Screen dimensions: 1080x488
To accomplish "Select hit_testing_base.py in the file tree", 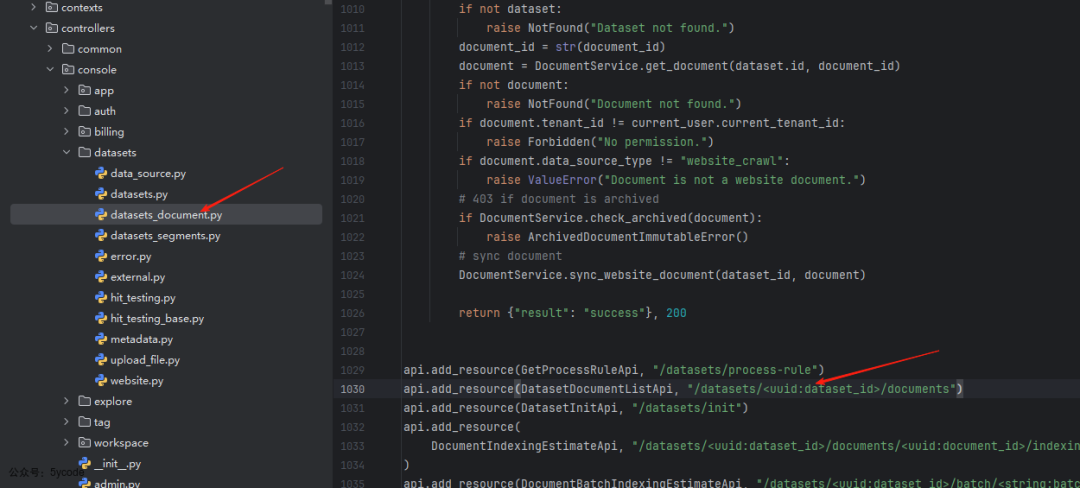I will coord(157,318).
